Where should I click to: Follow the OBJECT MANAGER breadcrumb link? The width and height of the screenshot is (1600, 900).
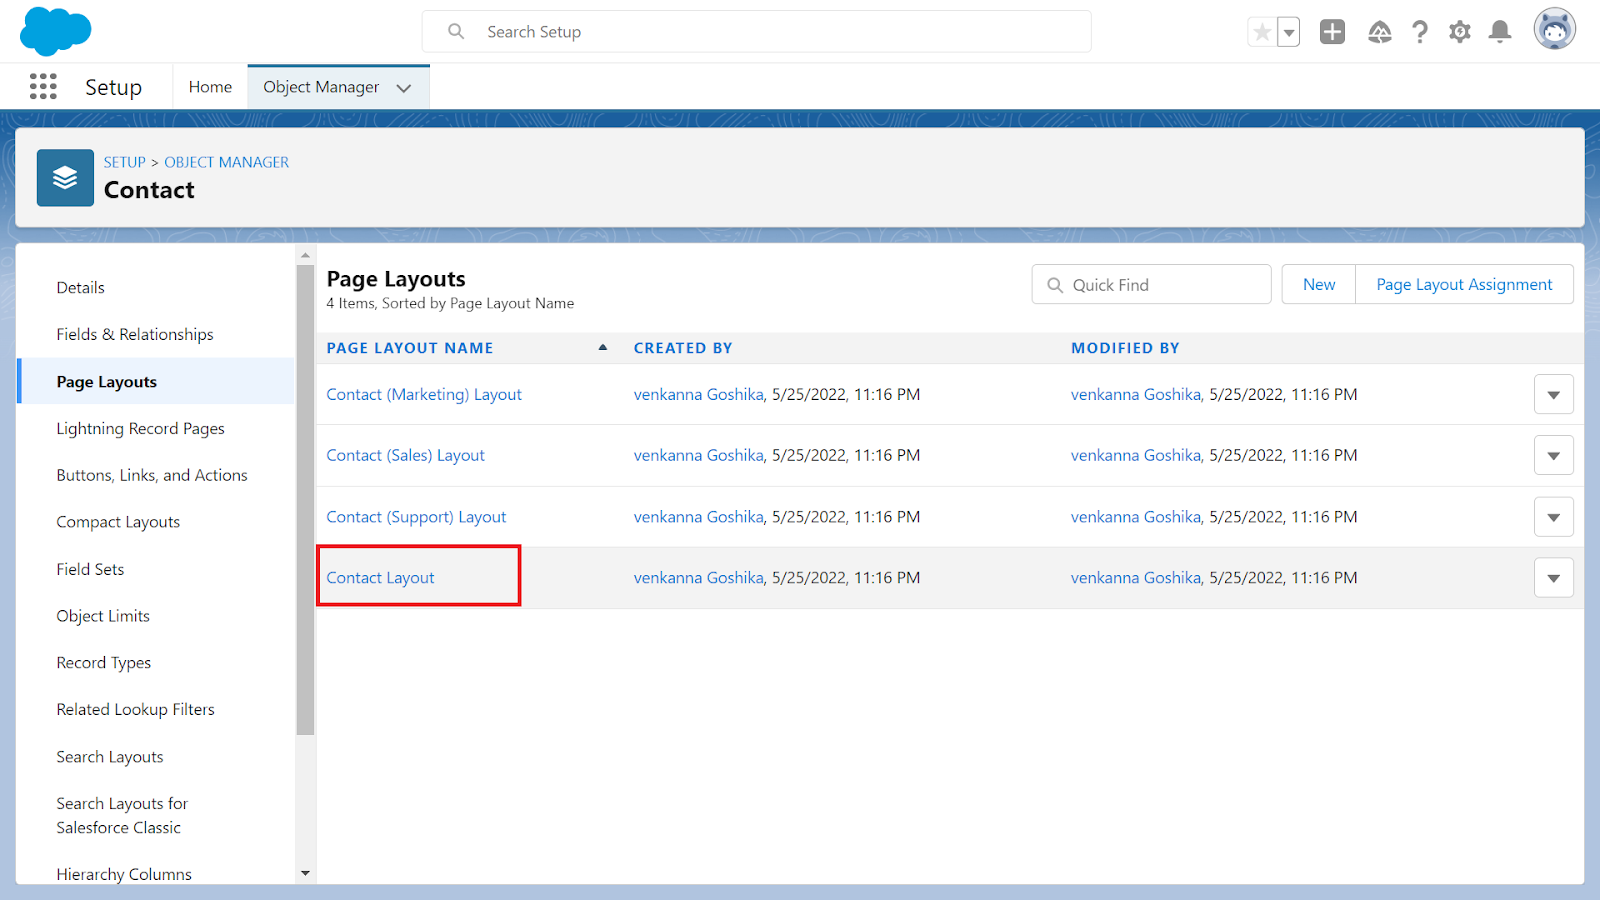tap(227, 162)
